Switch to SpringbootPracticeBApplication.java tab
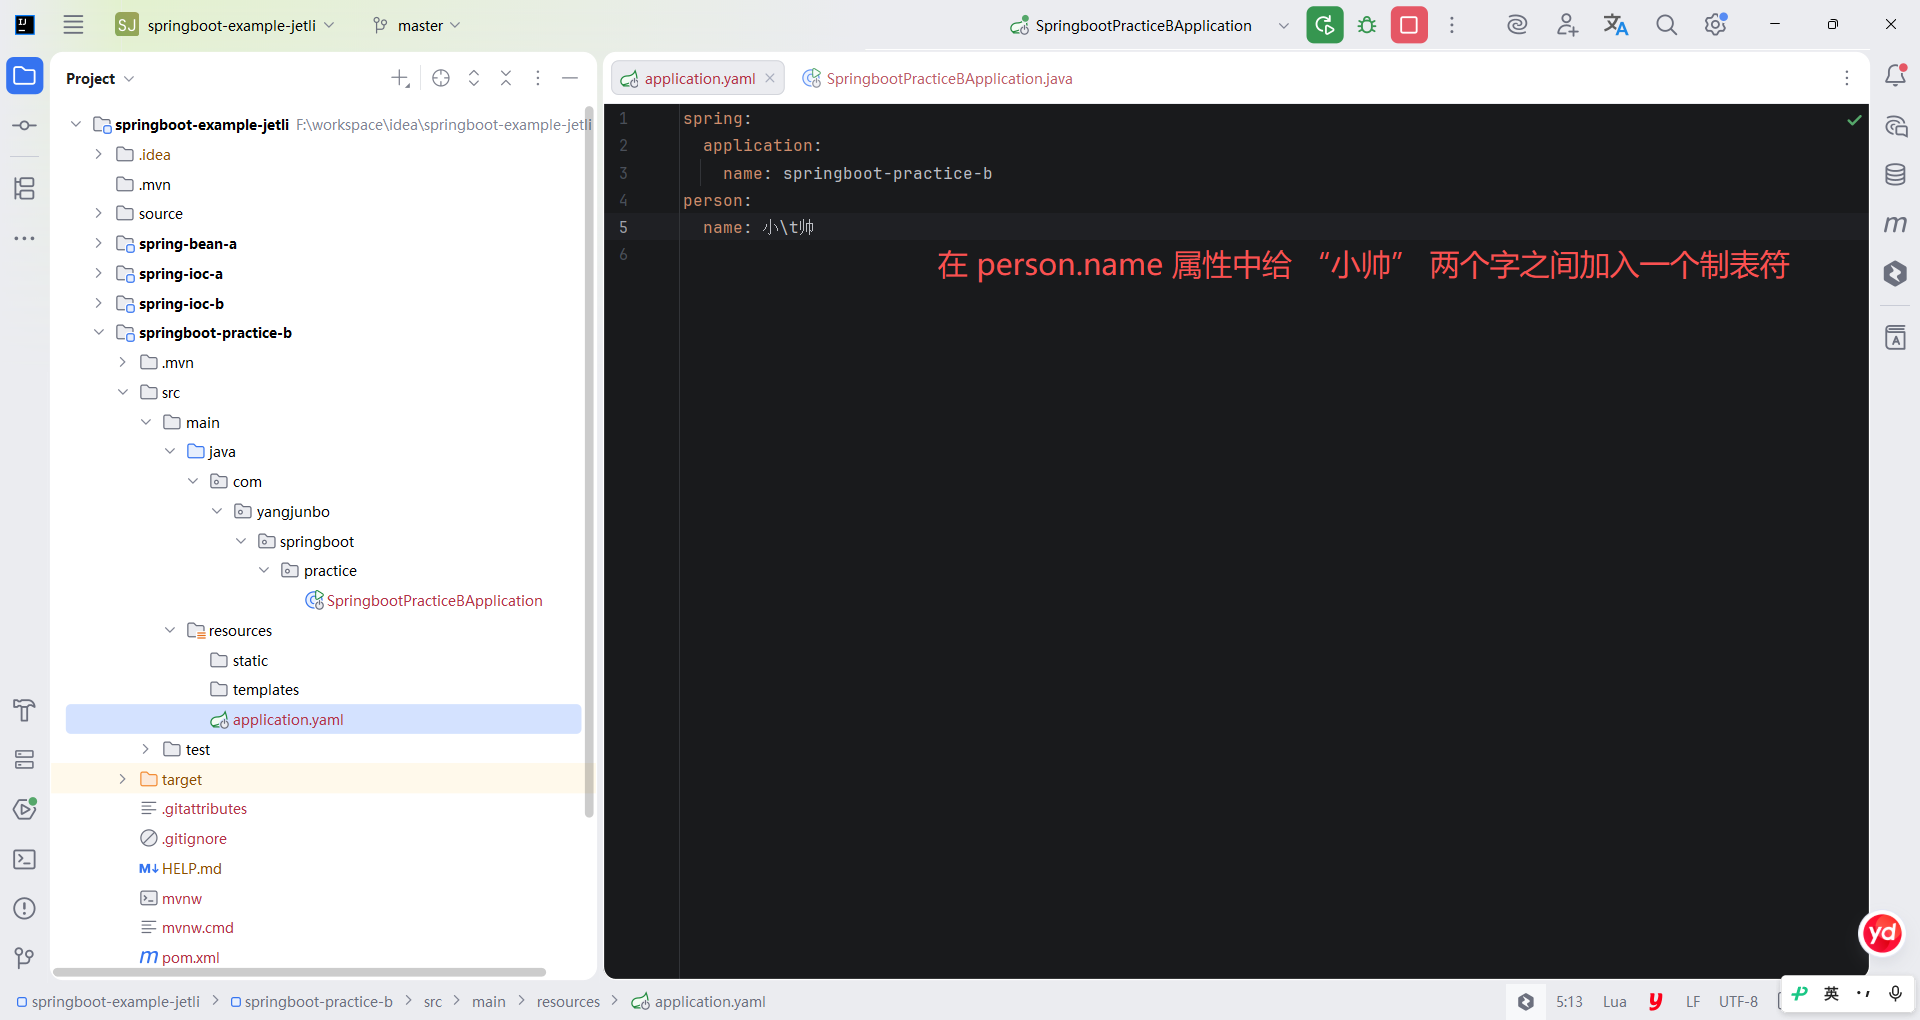This screenshot has height=1020, width=1920. (x=937, y=78)
